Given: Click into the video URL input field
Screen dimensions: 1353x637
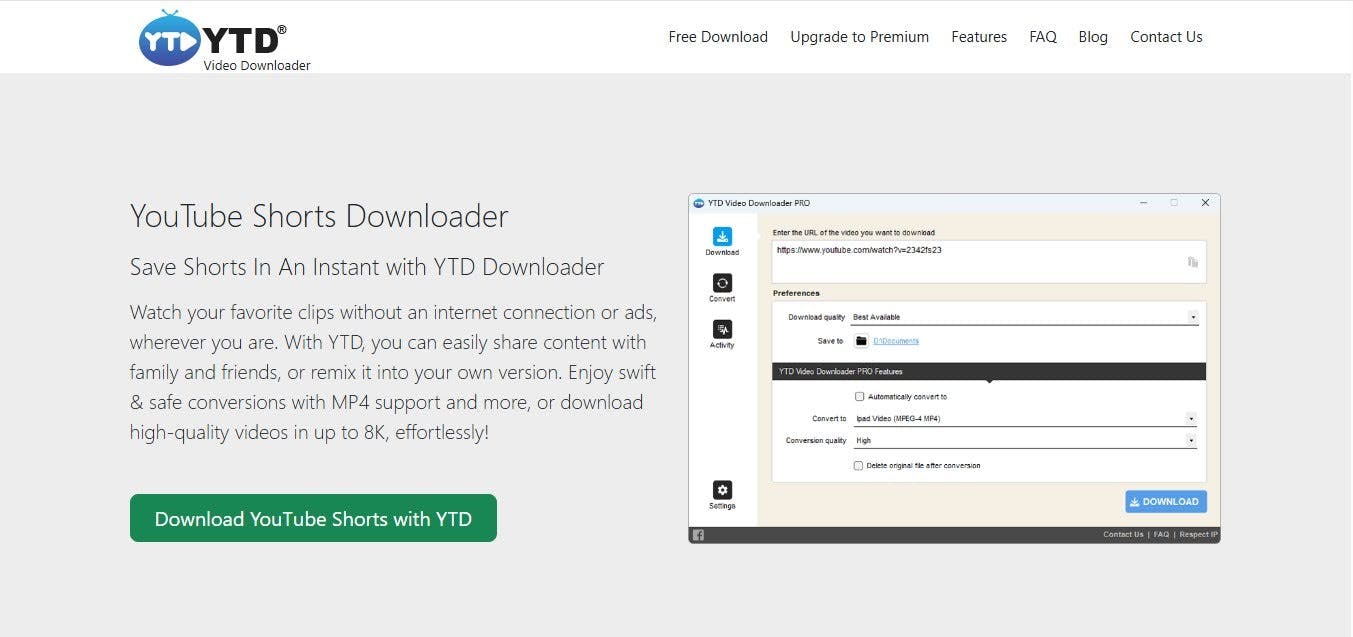Looking at the screenshot, I should [989, 261].
